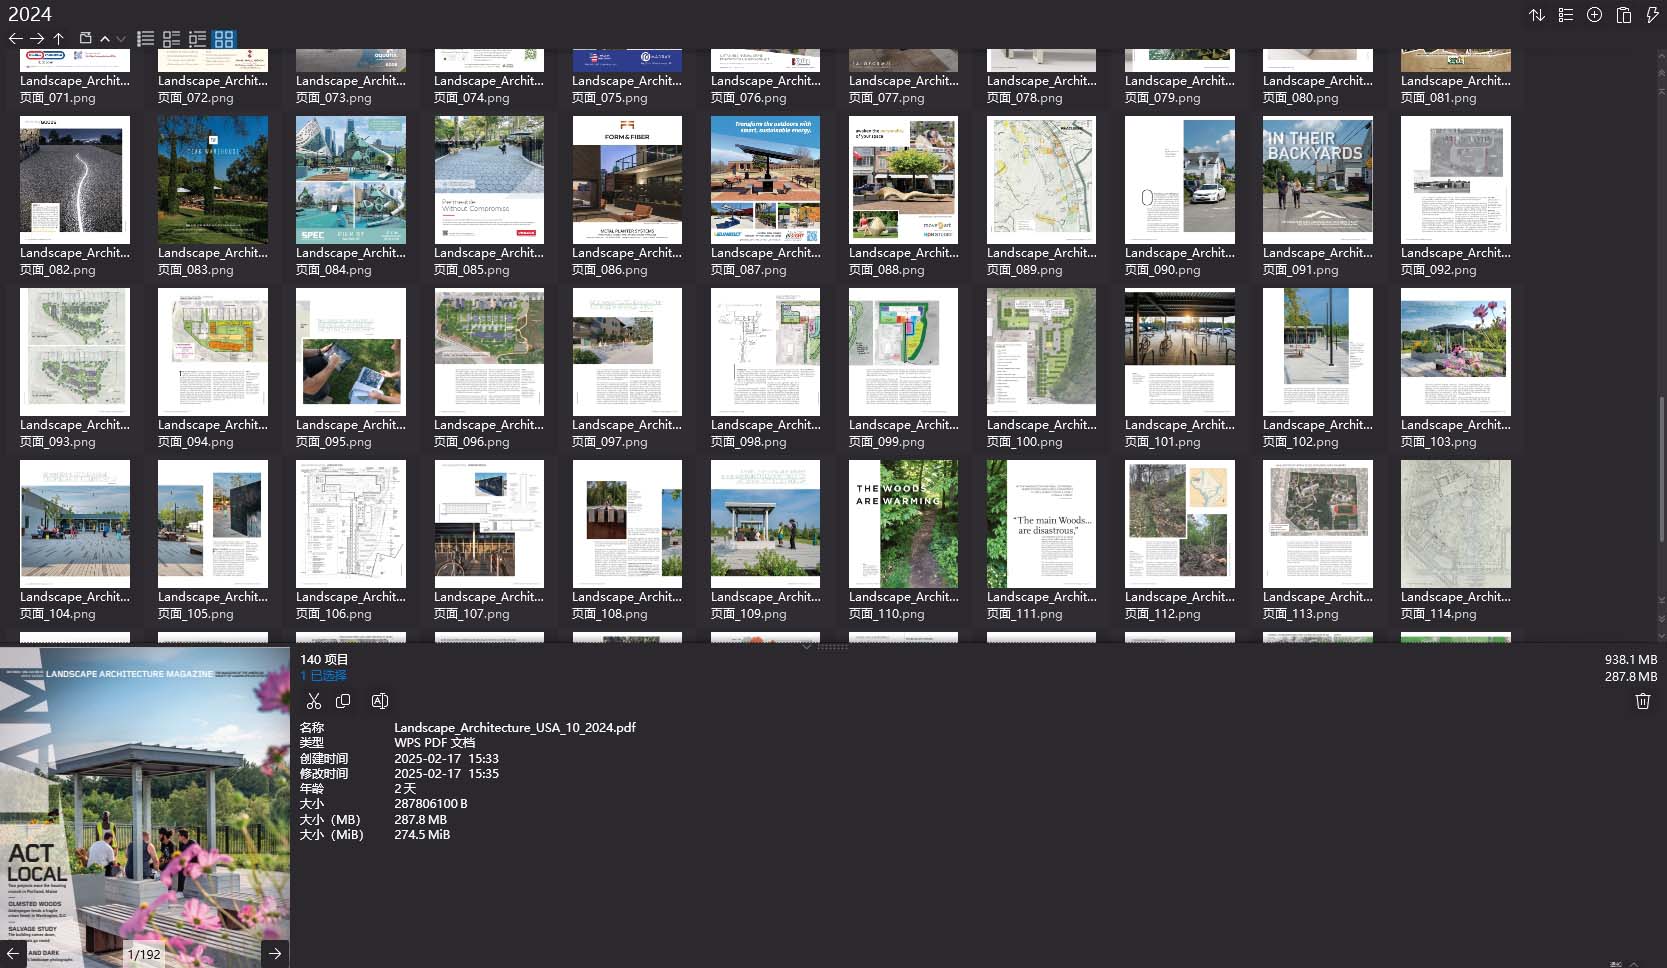This screenshot has height=968, width=1667.
Task: Select the 页面_082.png thumbnail
Action: (x=74, y=180)
